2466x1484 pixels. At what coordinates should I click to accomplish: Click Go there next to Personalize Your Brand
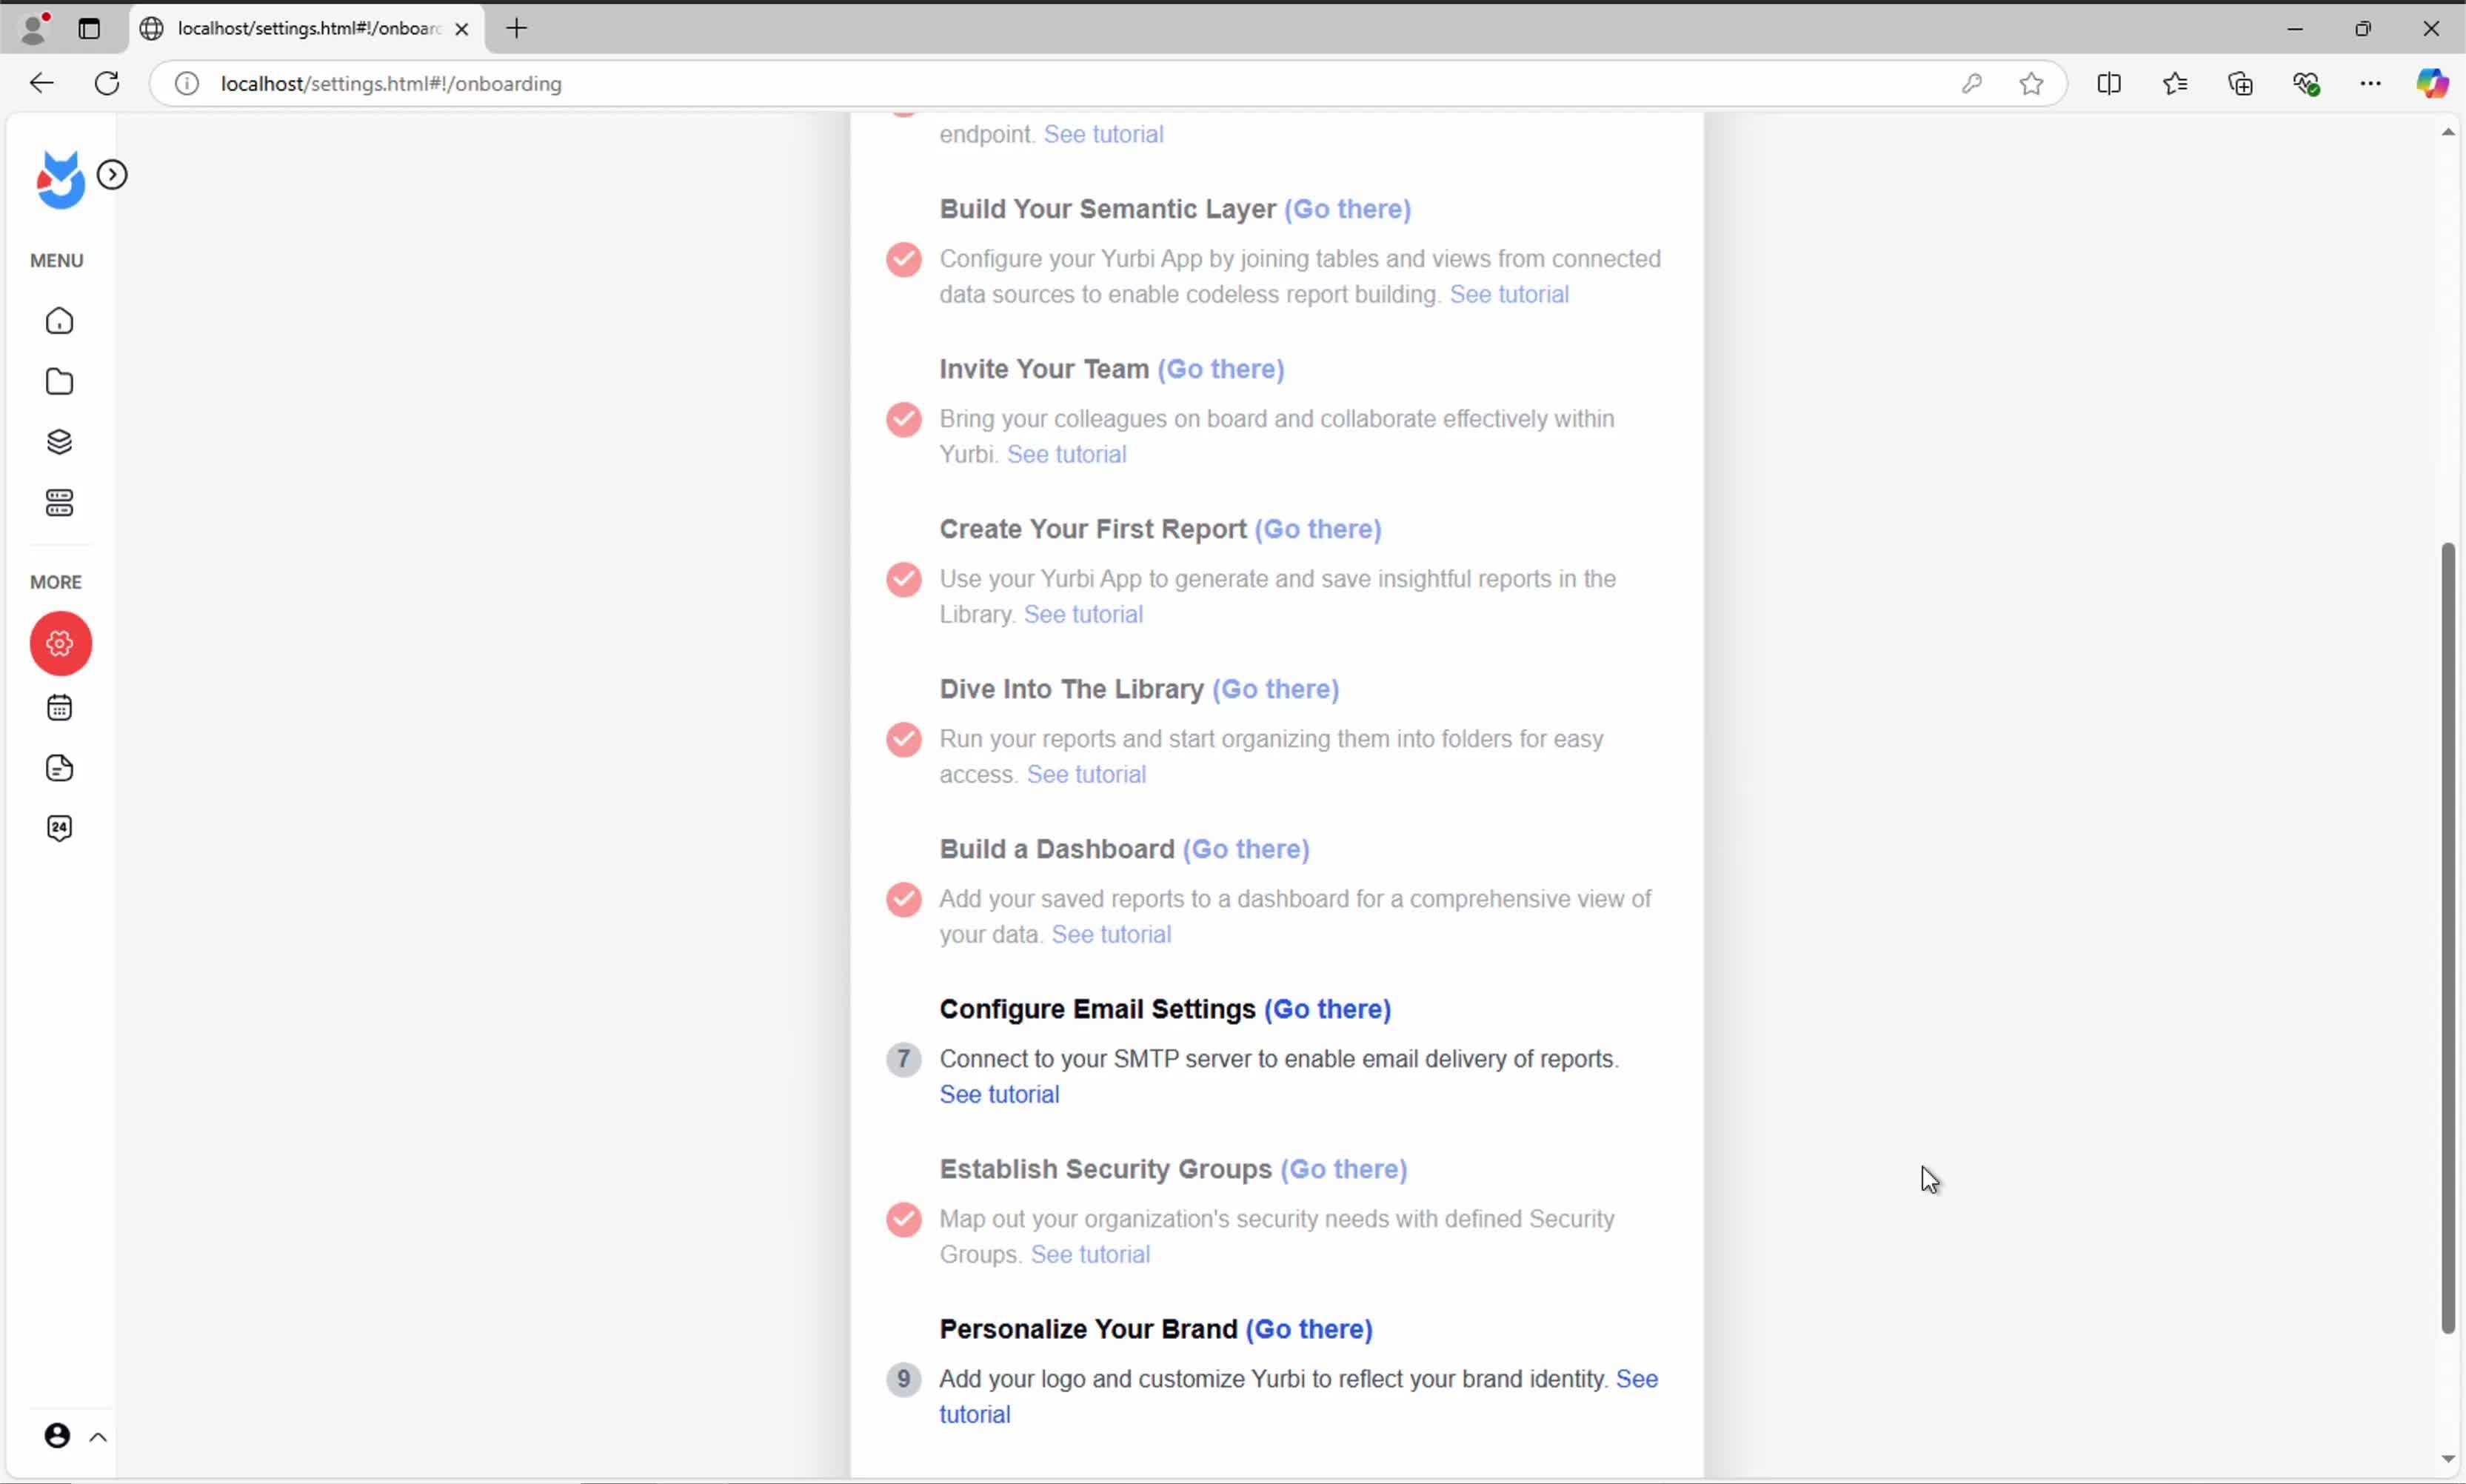click(1308, 1329)
